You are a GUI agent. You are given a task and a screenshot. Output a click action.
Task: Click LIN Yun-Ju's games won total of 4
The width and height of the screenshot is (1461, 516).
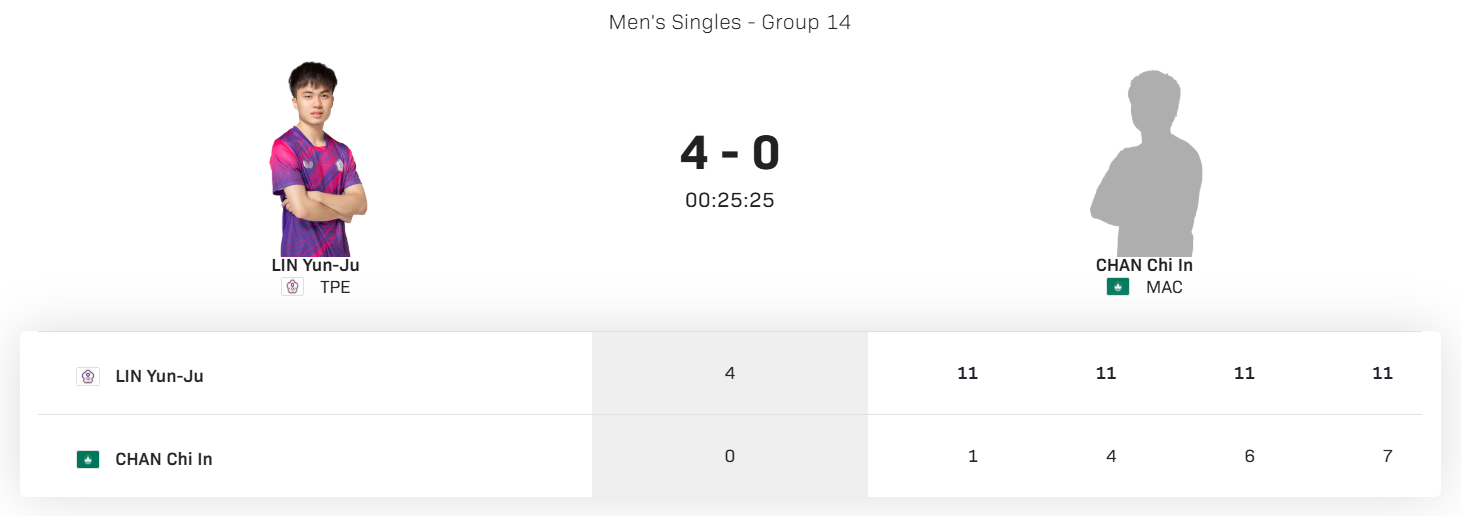tap(730, 373)
